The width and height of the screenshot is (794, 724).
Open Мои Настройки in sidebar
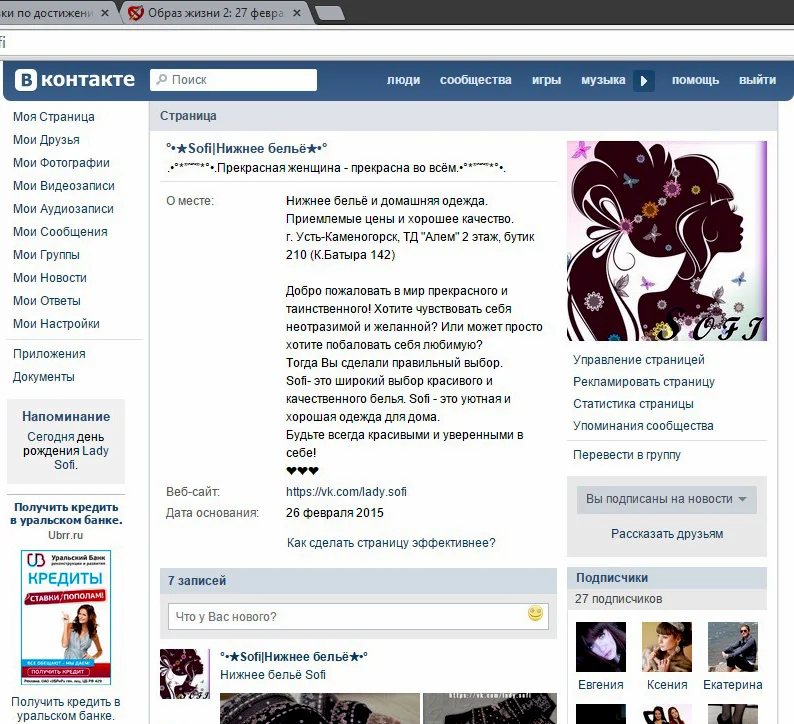56,324
